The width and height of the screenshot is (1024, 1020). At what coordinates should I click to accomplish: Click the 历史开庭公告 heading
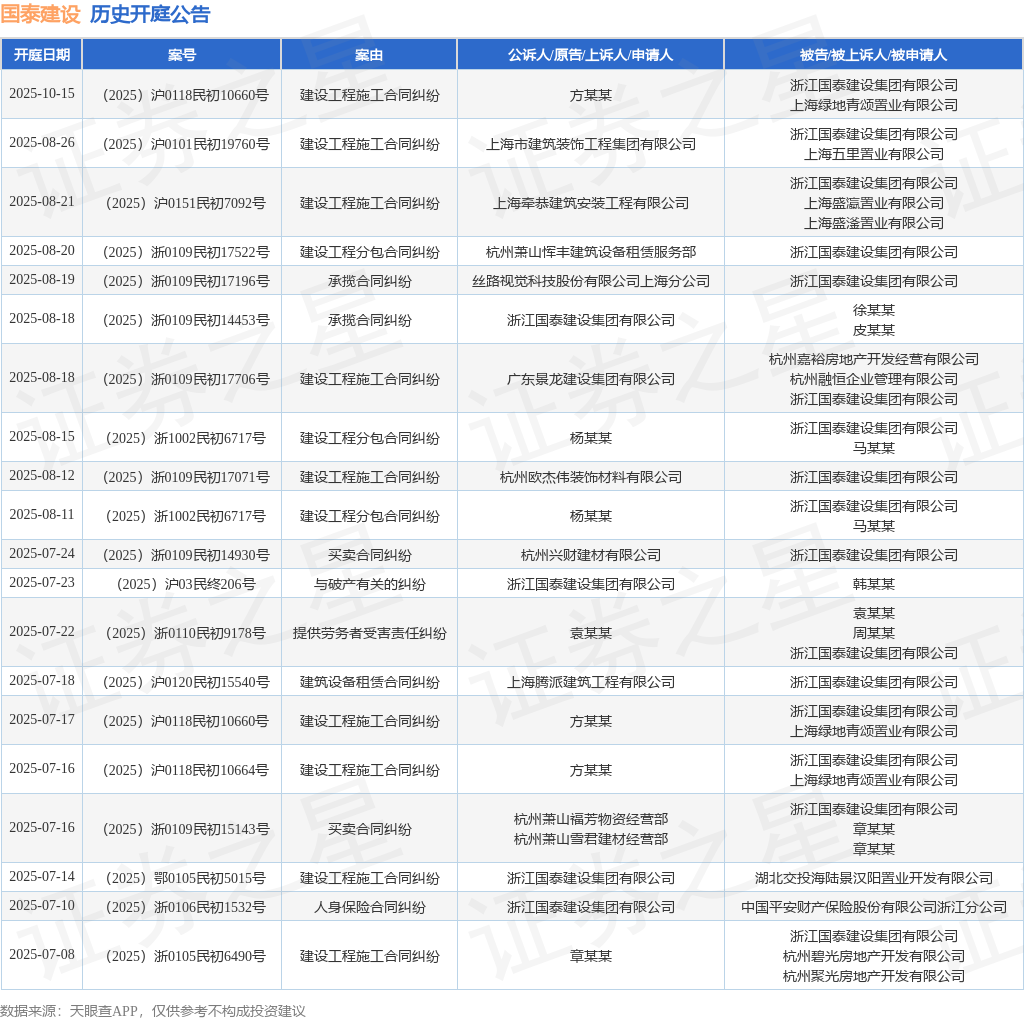click(150, 14)
